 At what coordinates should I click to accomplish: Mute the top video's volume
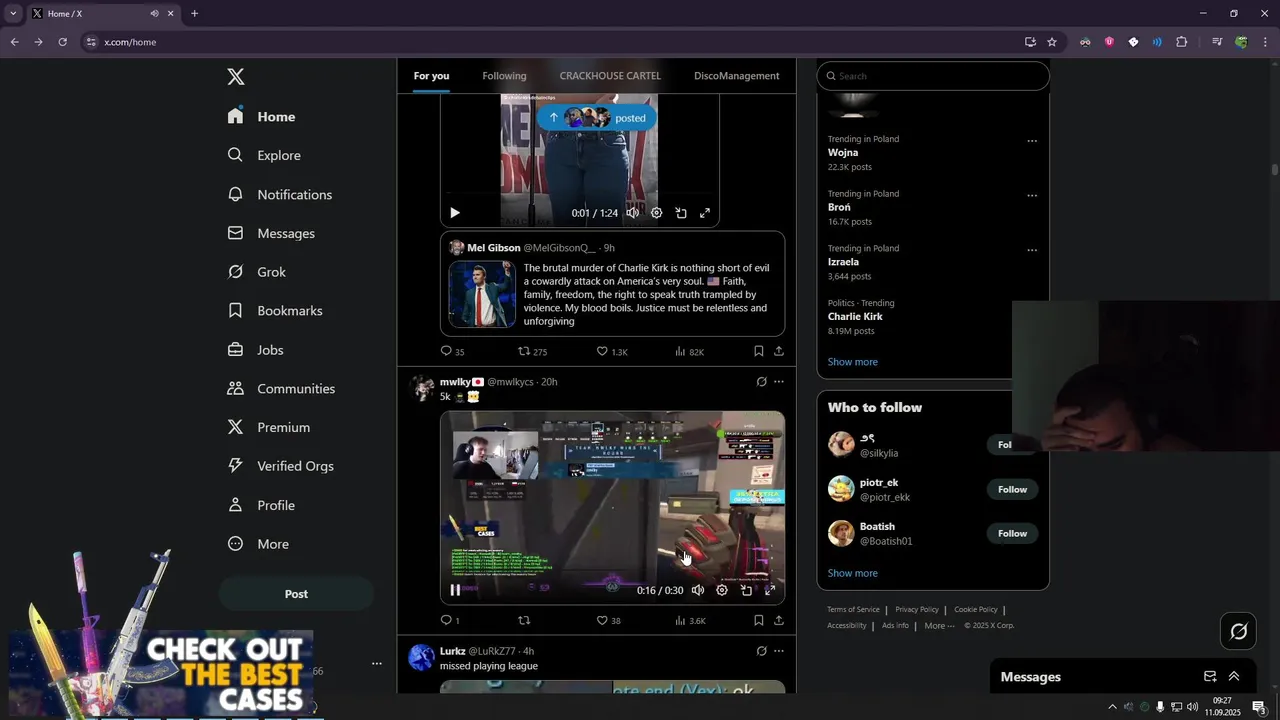633,213
